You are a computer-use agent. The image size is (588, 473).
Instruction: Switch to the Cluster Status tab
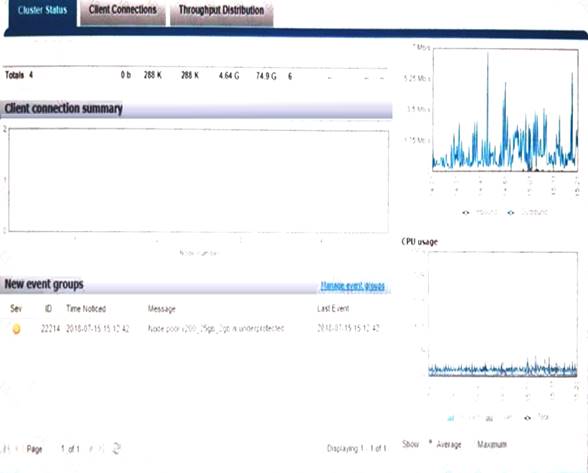click(42, 11)
